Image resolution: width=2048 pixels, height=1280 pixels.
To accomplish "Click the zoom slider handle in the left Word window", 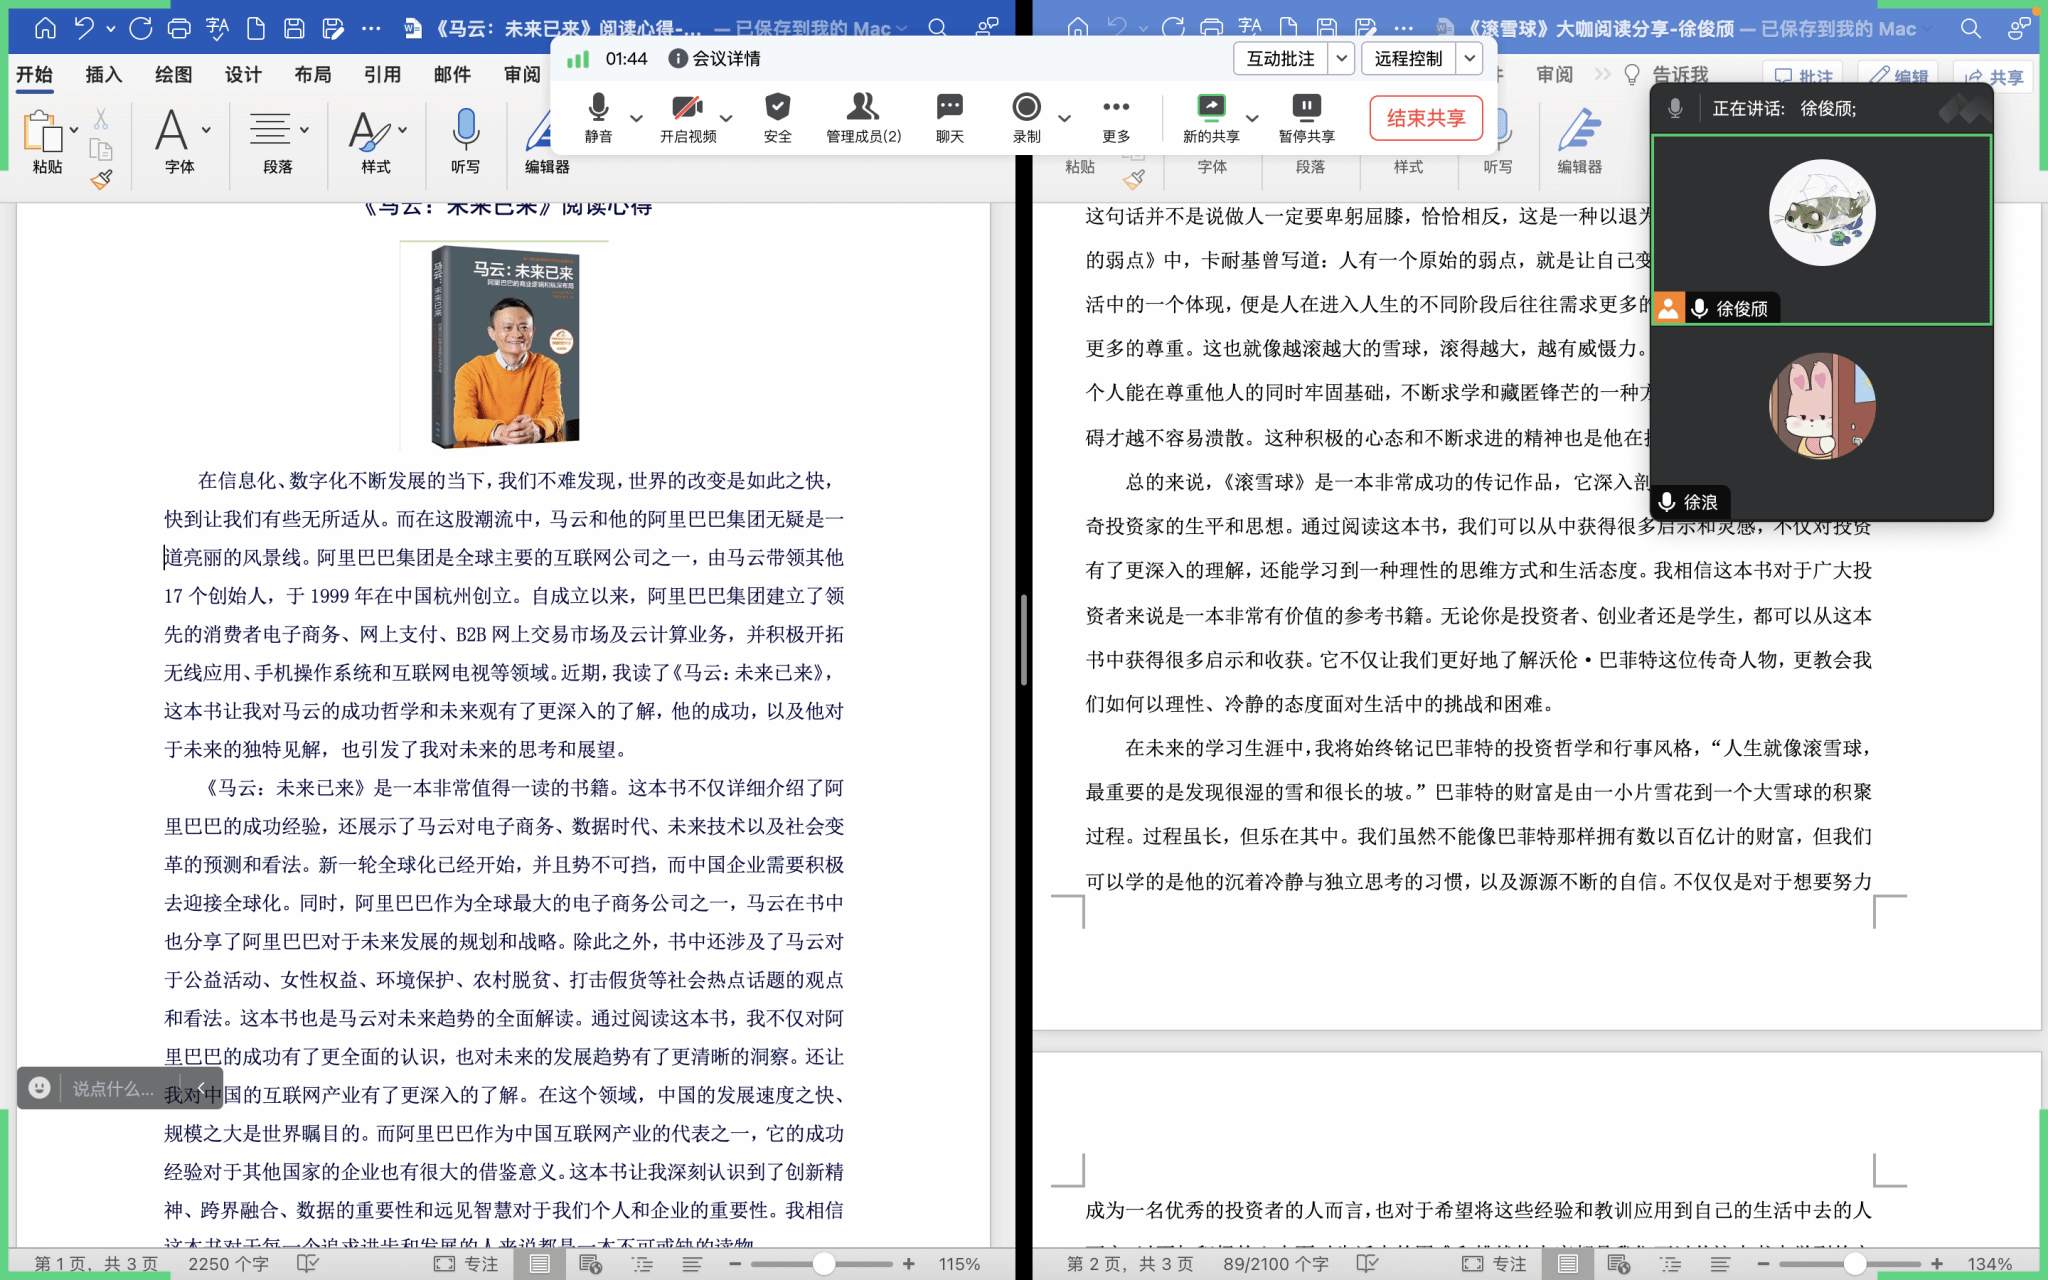I will click(x=823, y=1264).
